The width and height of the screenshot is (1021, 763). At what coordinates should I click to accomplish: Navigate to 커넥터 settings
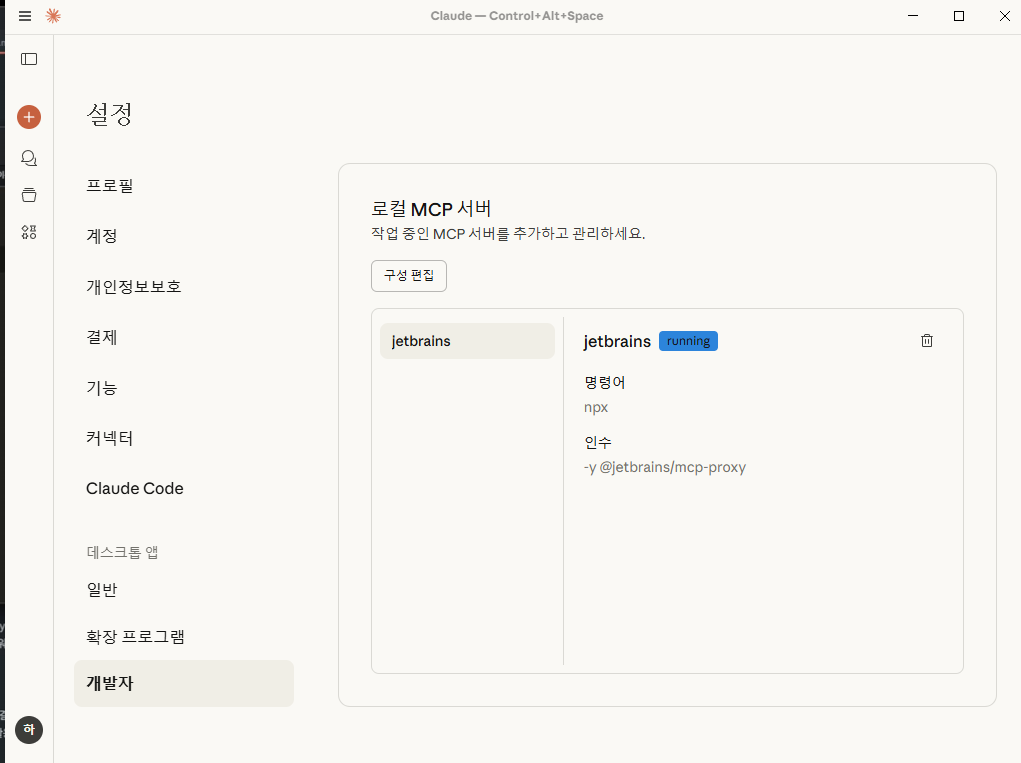coord(110,438)
